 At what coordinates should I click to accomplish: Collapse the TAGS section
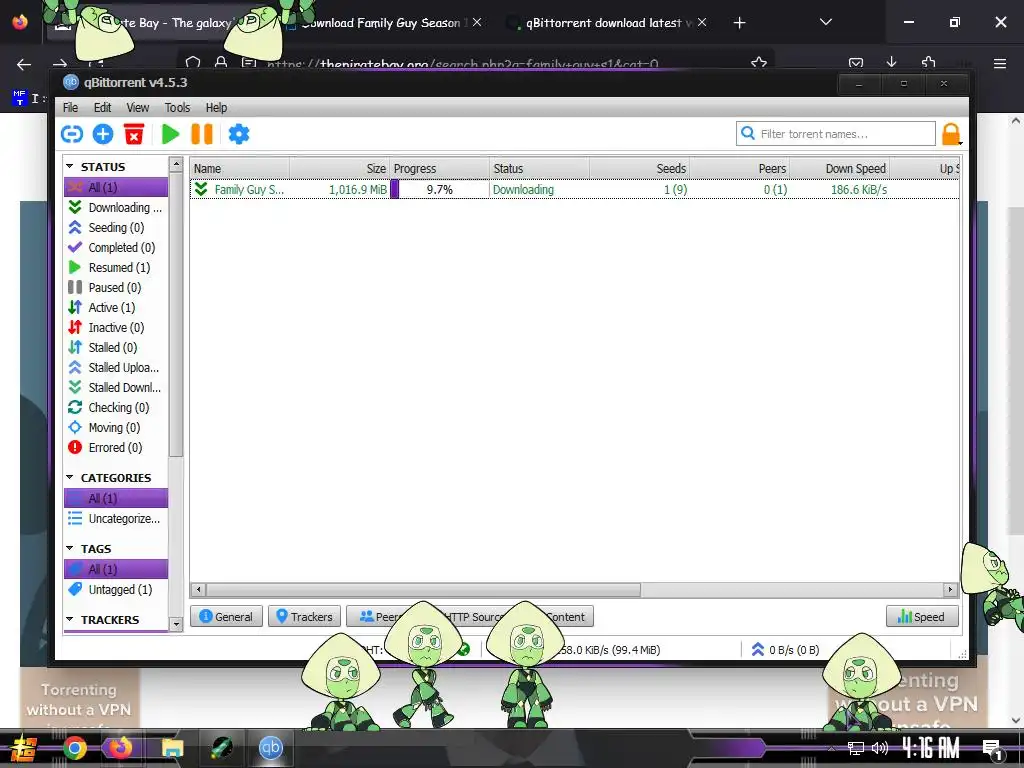point(70,549)
